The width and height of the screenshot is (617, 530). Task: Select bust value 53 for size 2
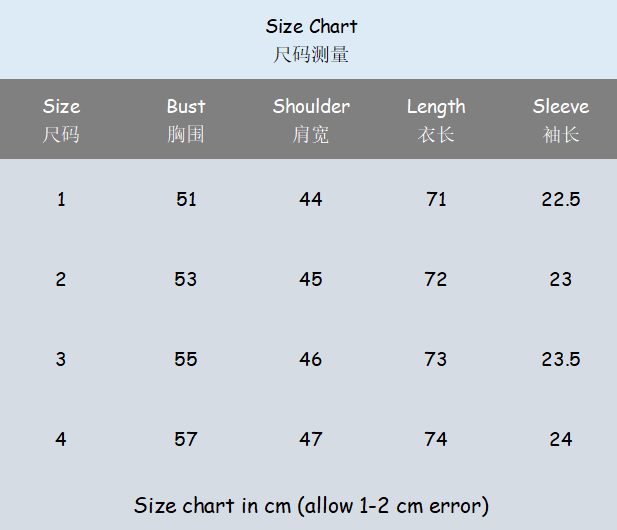tap(186, 279)
